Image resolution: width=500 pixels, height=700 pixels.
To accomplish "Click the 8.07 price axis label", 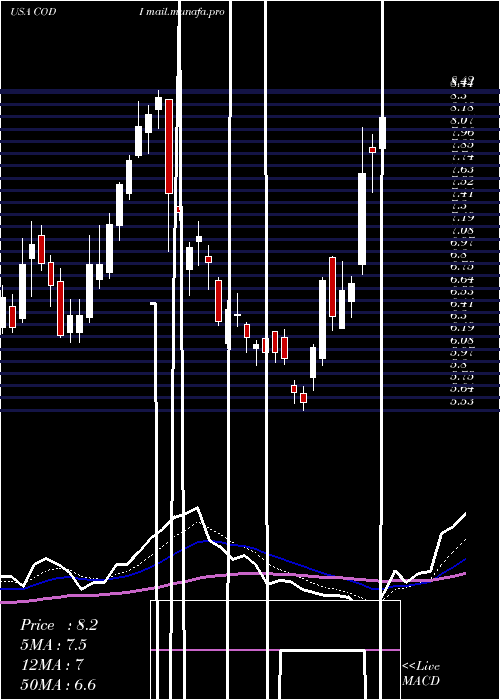I will [x=462, y=121].
